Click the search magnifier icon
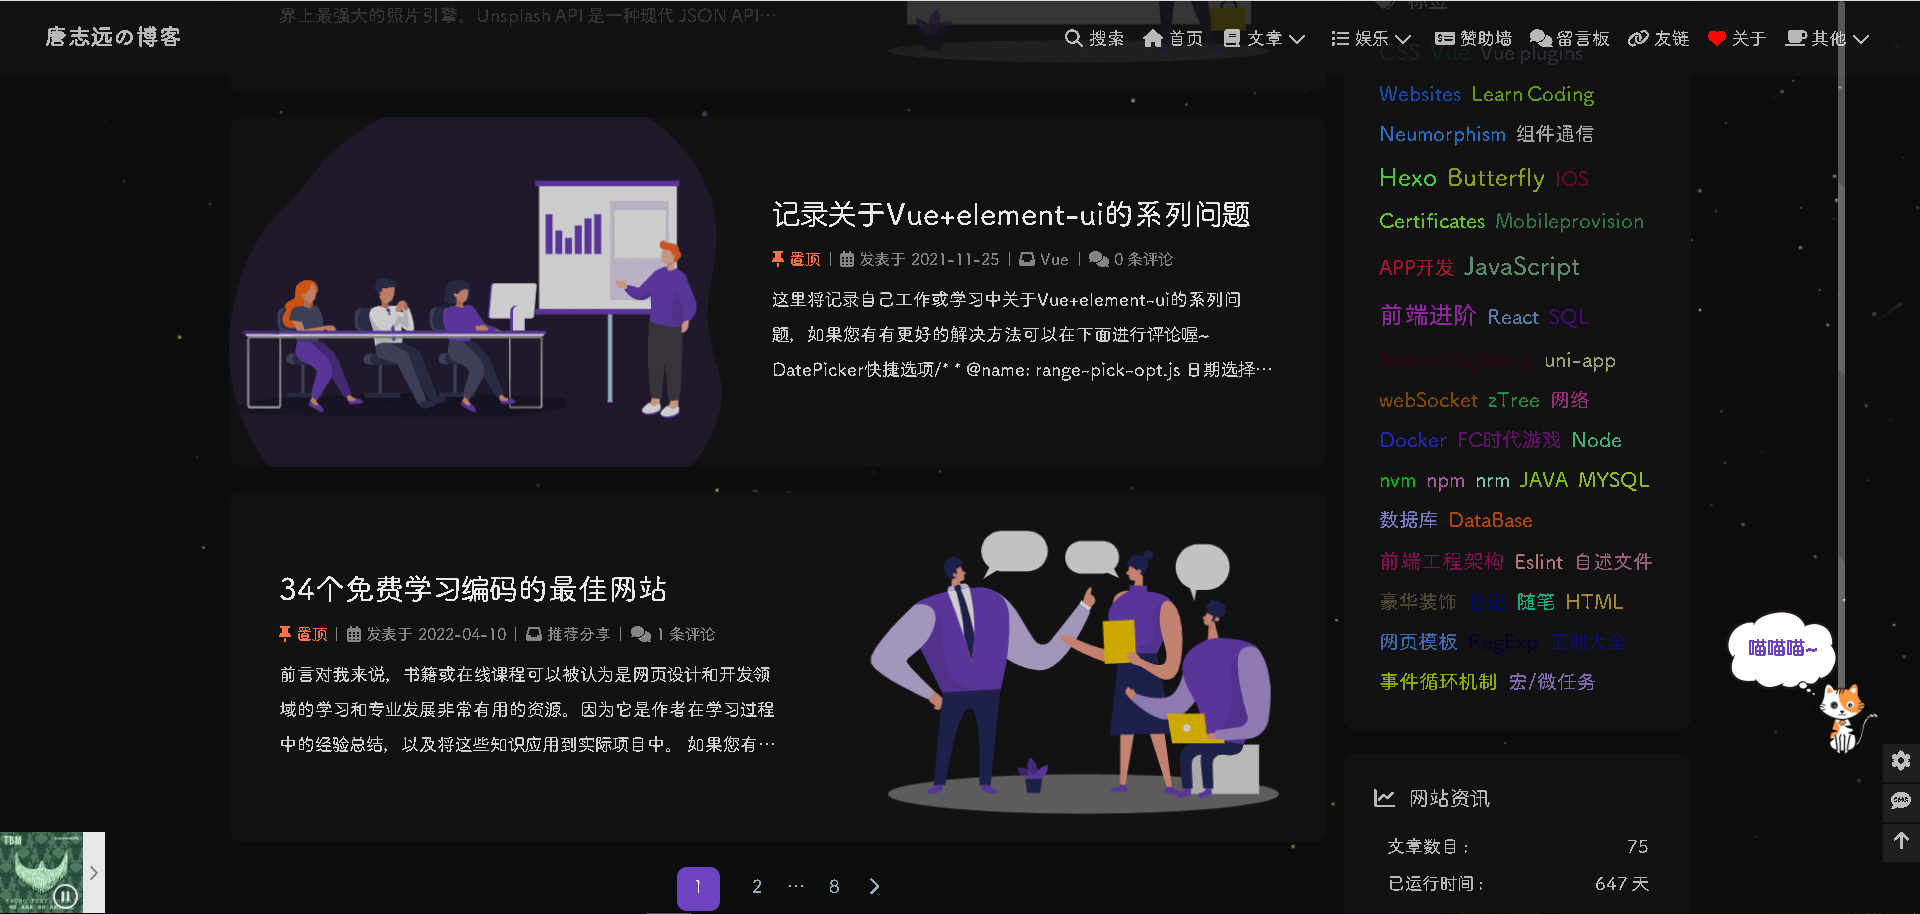Image resolution: width=1920 pixels, height=914 pixels. pyautogui.click(x=1073, y=38)
